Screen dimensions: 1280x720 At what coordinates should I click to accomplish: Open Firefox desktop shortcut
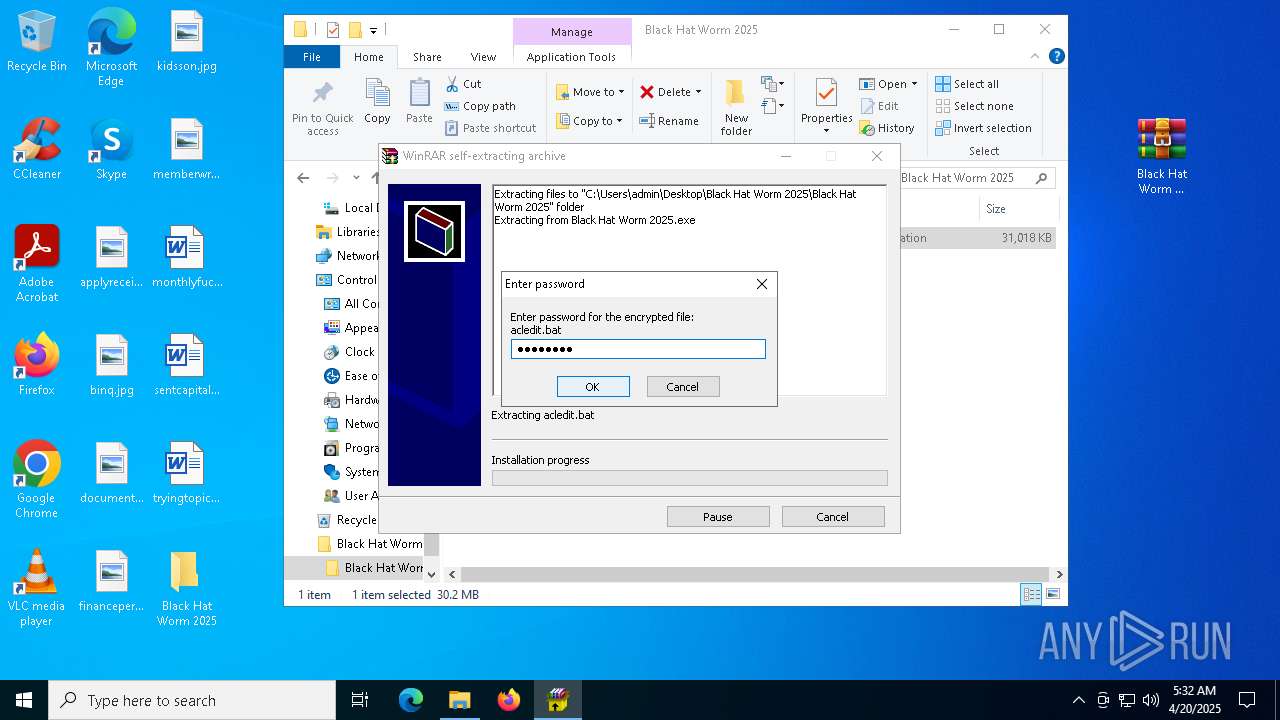[x=37, y=364]
